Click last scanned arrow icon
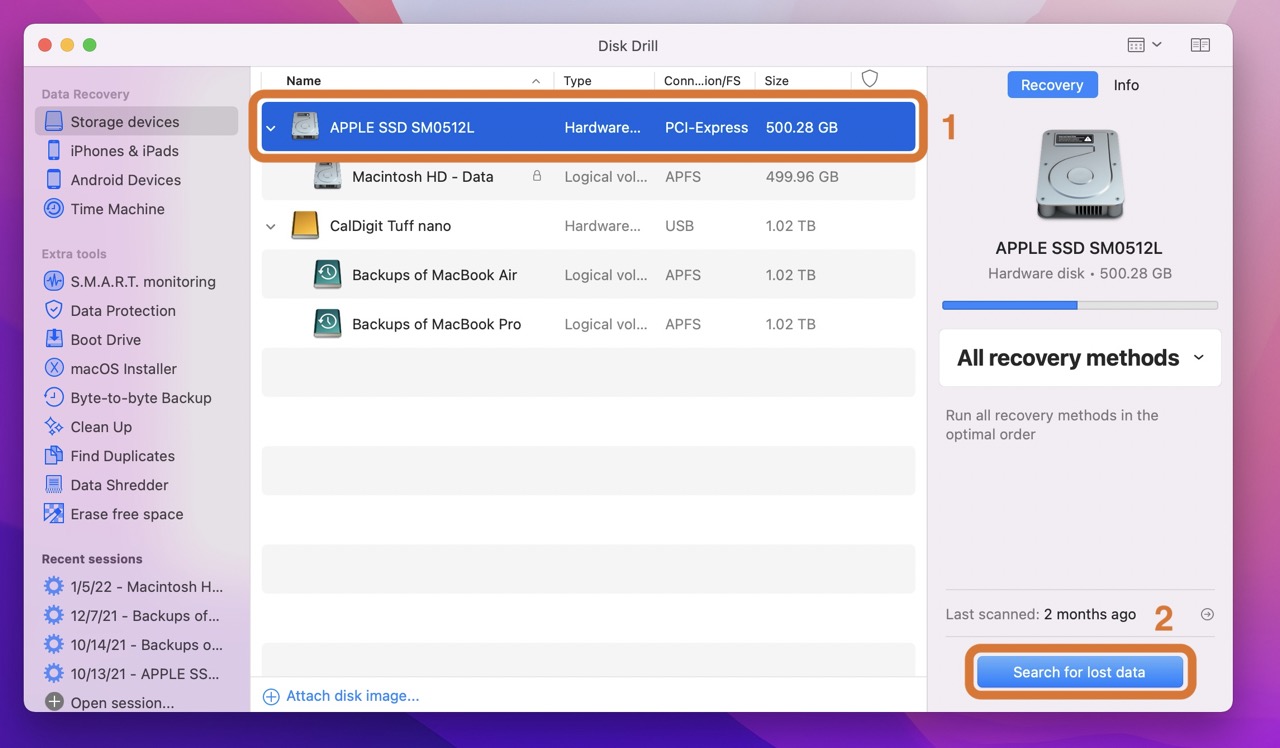 click(1207, 615)
